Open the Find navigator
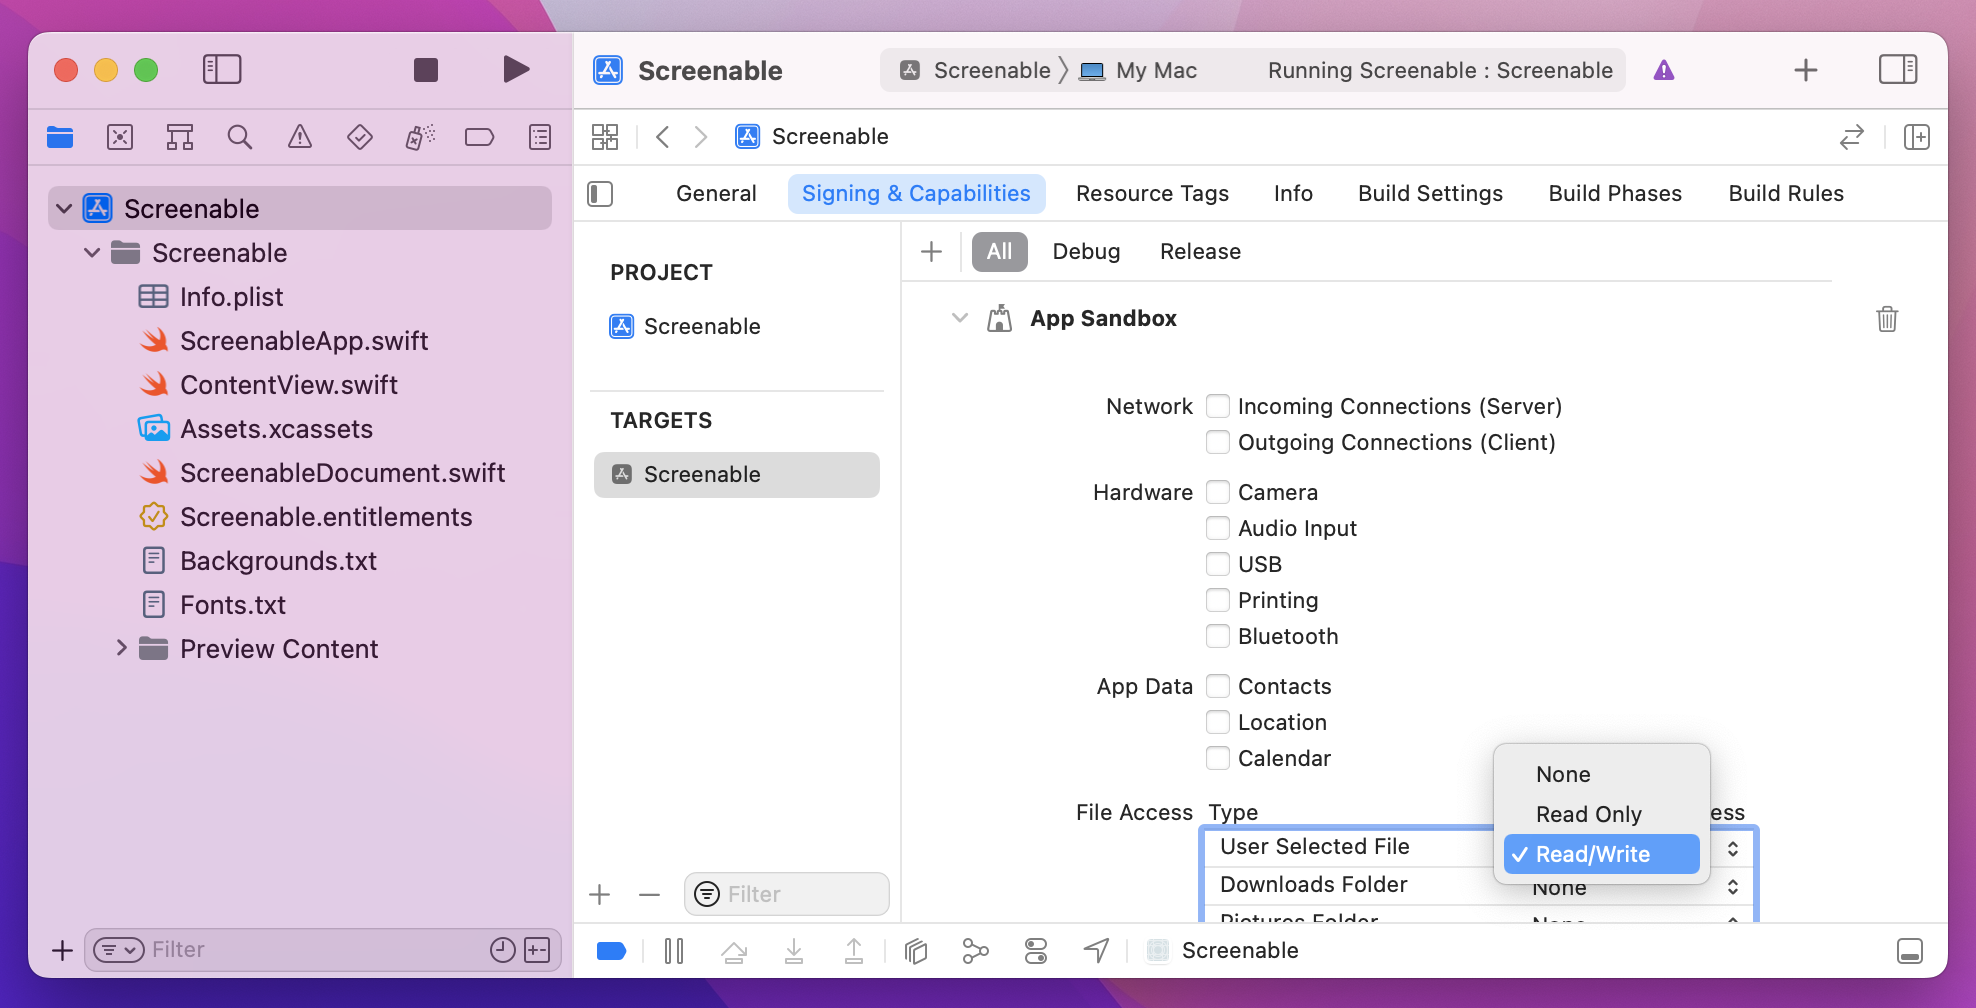Screen dimensions: 1976x1008 coord(240,137)
